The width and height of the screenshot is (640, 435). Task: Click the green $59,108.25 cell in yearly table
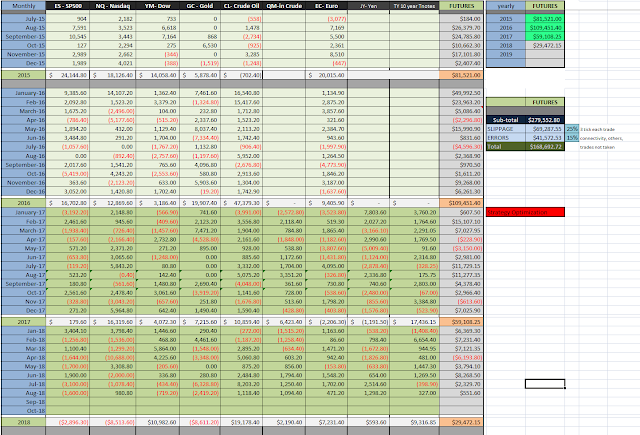pos(545,36)
